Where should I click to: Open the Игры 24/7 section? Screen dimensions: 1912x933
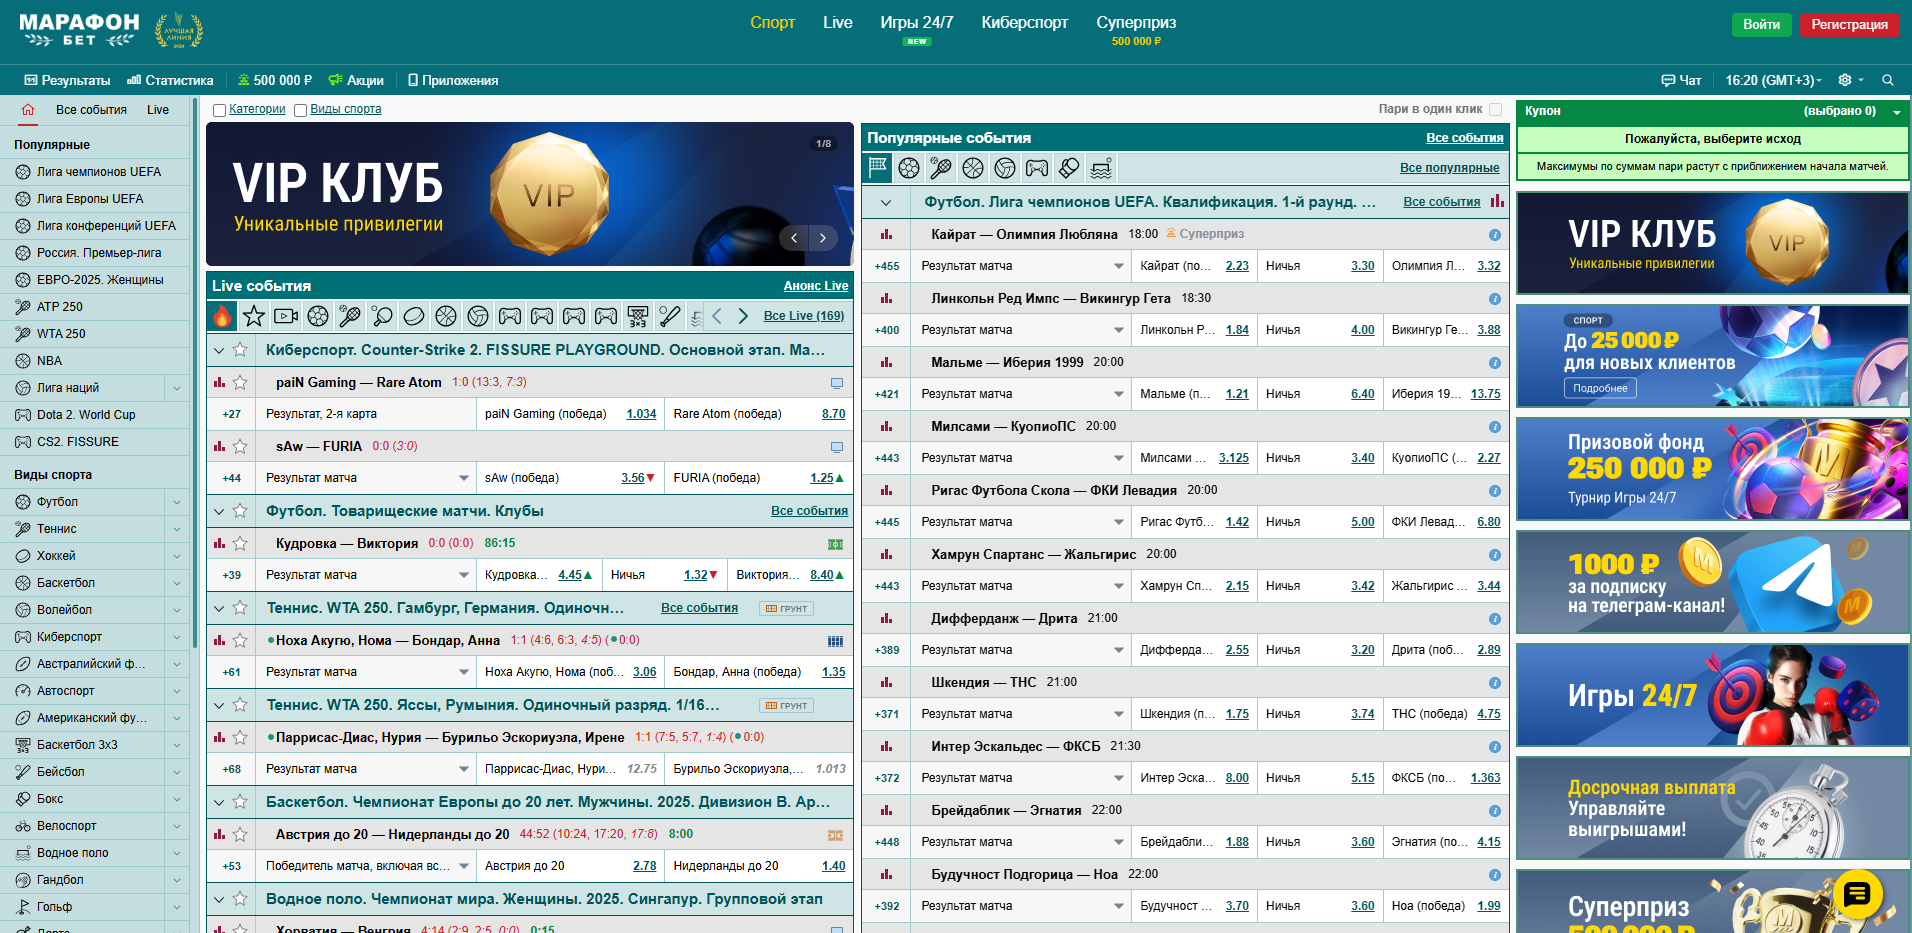tap(917, 22)
